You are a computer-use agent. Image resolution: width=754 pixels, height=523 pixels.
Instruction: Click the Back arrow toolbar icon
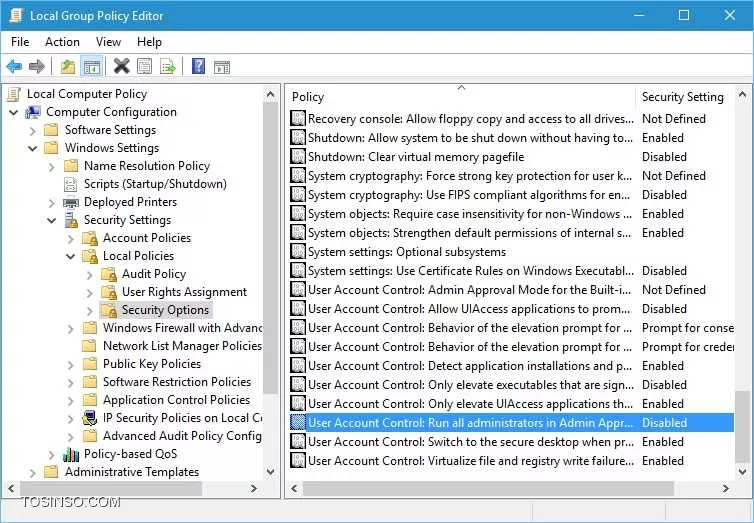pos(14,66)
